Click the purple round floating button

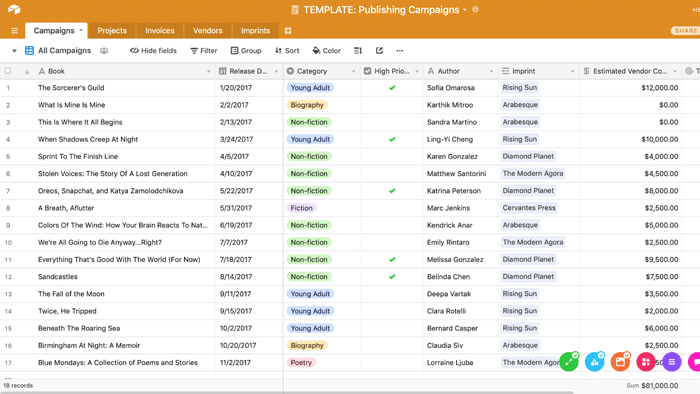click(672, 361)
